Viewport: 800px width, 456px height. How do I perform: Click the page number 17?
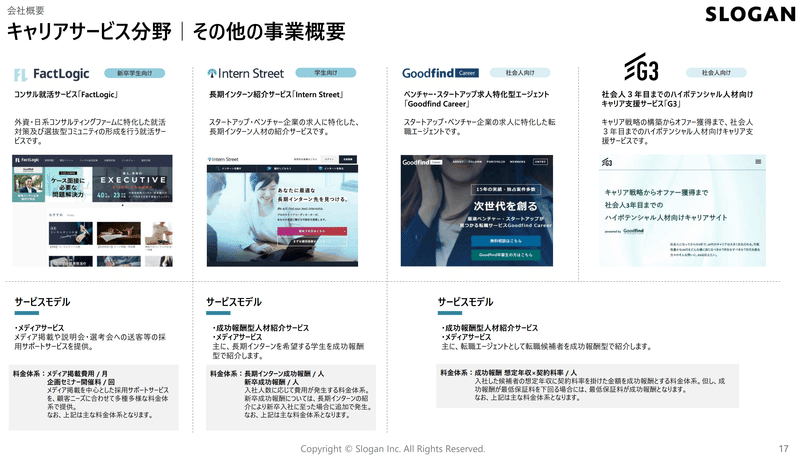click(x=784, y=449)
